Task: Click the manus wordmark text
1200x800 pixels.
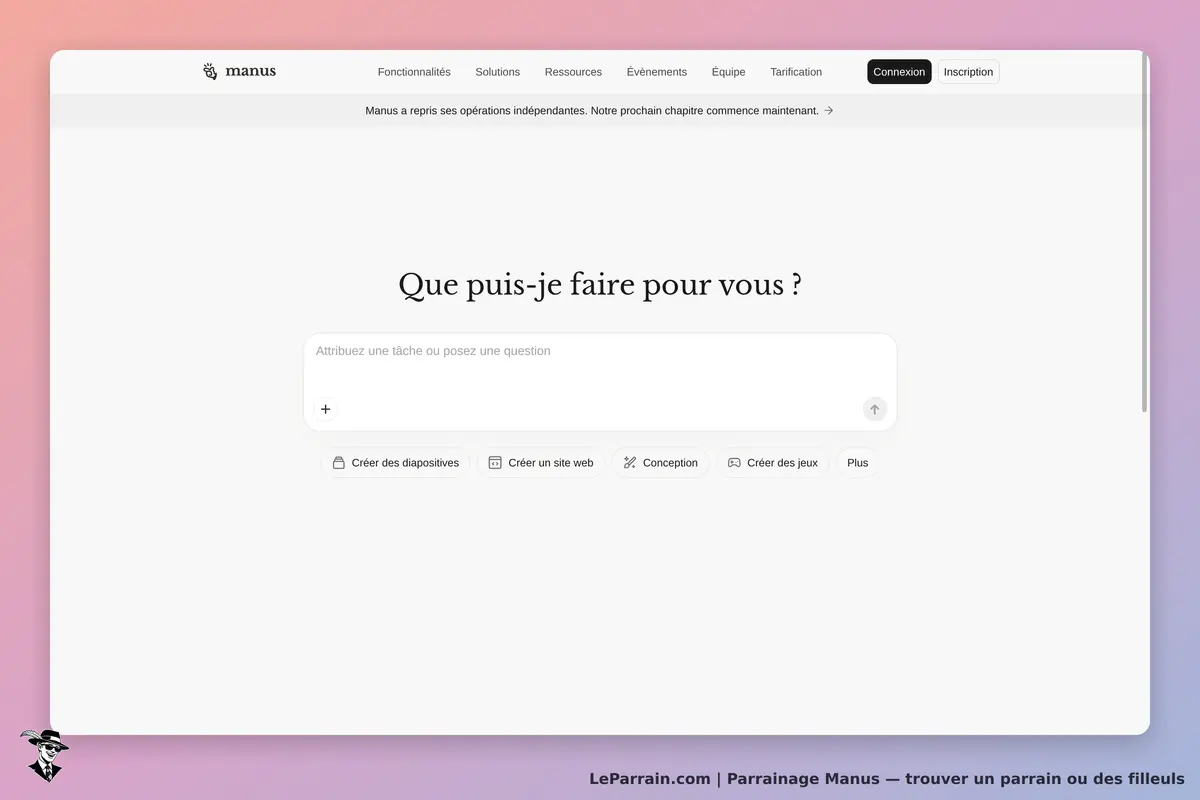Action: pyautogui.click(x=250, y=71)
